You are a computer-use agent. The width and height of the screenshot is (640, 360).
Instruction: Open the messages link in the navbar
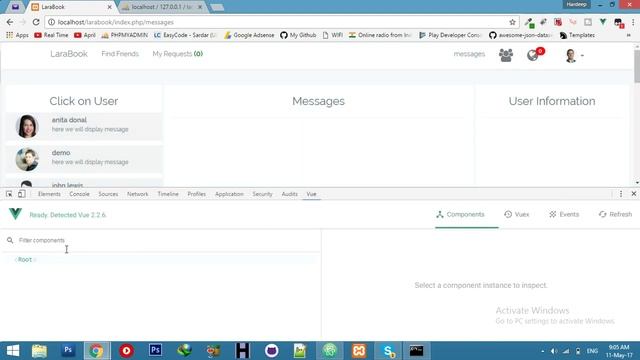point(469,54)
